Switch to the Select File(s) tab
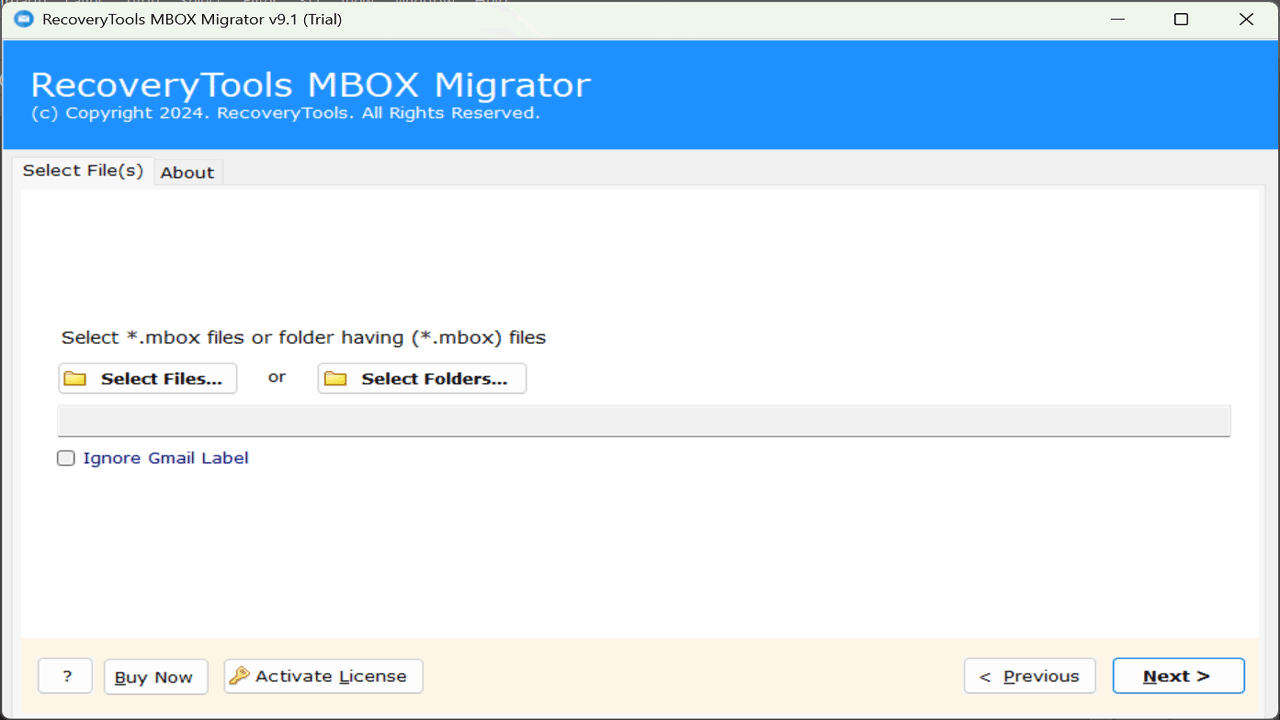 pyautogui.click(x=83, y=170)
